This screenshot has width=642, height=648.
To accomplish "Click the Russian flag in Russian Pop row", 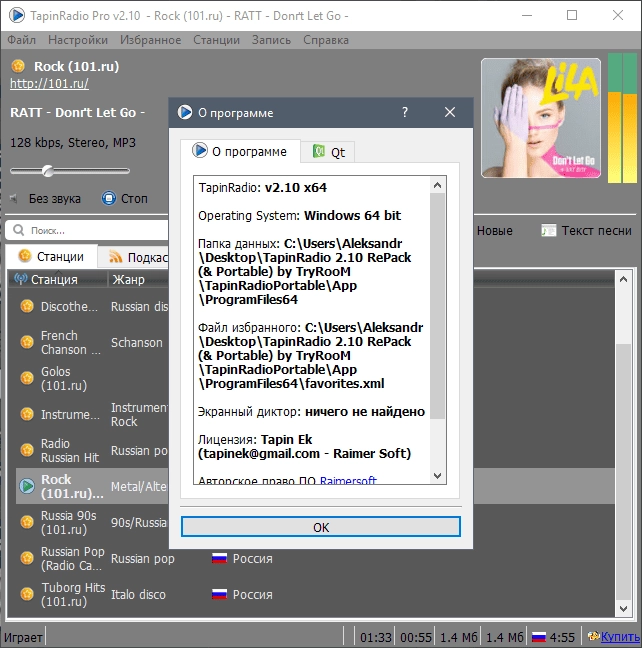I will [x=219, y=558].
